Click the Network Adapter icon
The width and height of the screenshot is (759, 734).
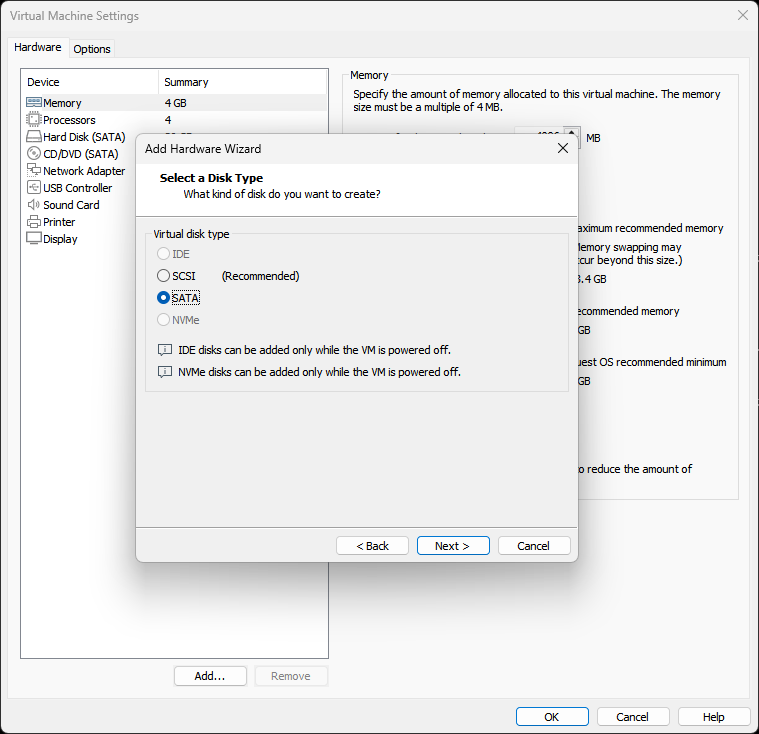pyautogui.click(x=33, y=171)
